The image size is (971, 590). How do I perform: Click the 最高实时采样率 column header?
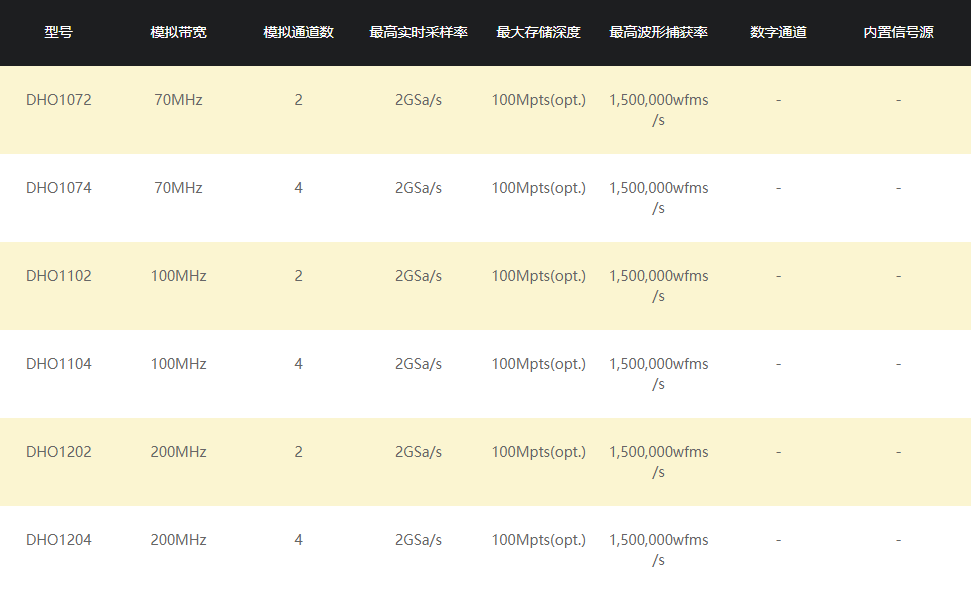tap(418, 32)
